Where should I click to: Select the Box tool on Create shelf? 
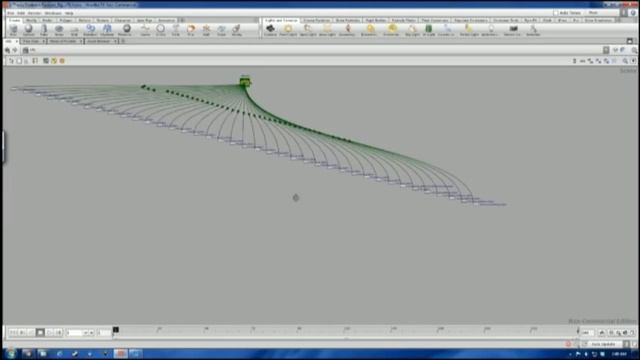point(13,30)
